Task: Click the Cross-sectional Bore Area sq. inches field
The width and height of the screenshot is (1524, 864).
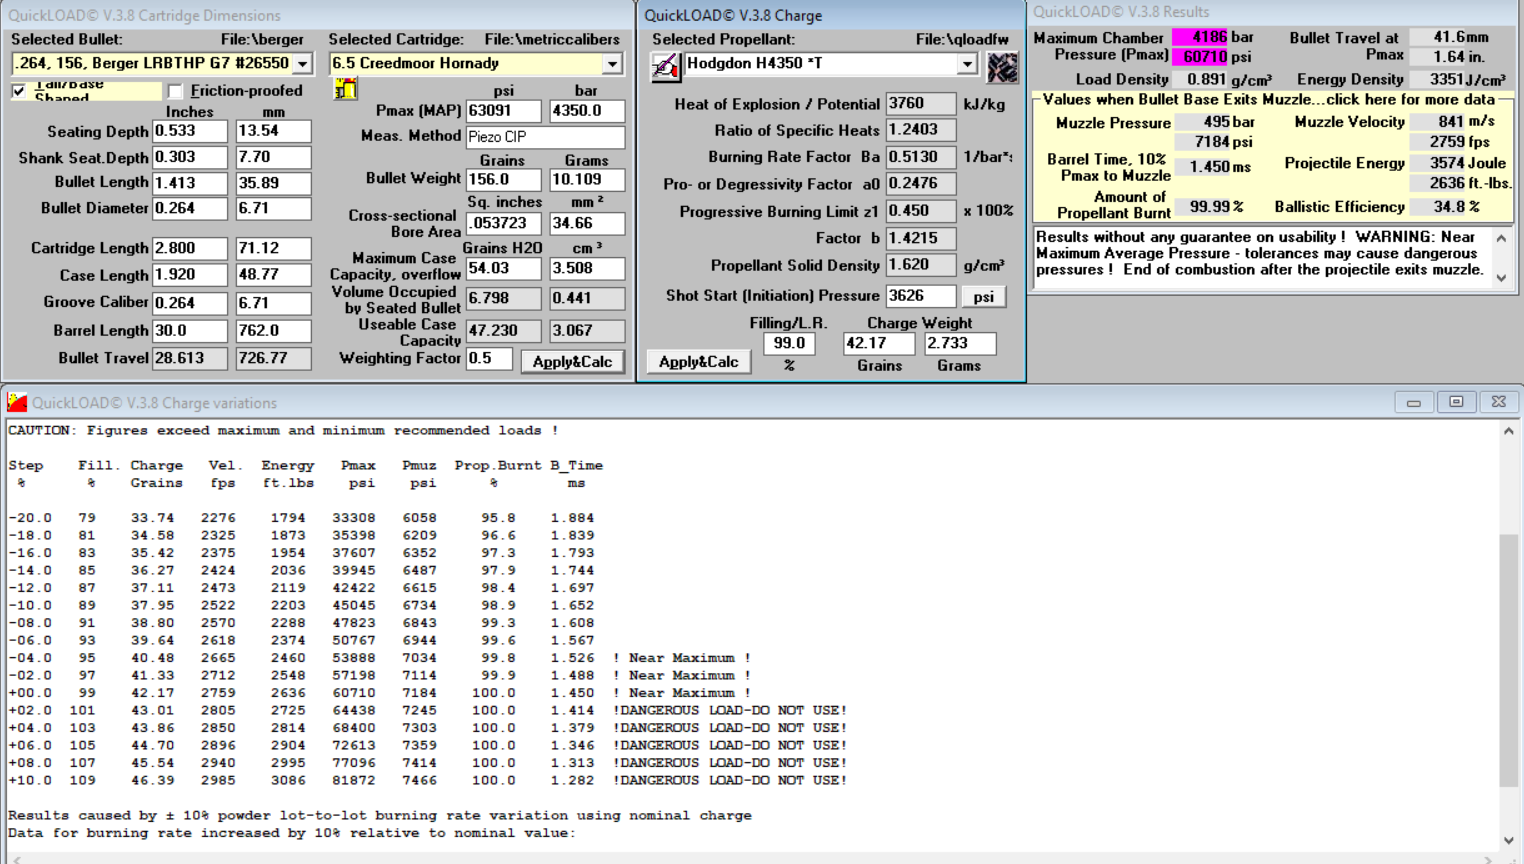Action: point(504,224)
